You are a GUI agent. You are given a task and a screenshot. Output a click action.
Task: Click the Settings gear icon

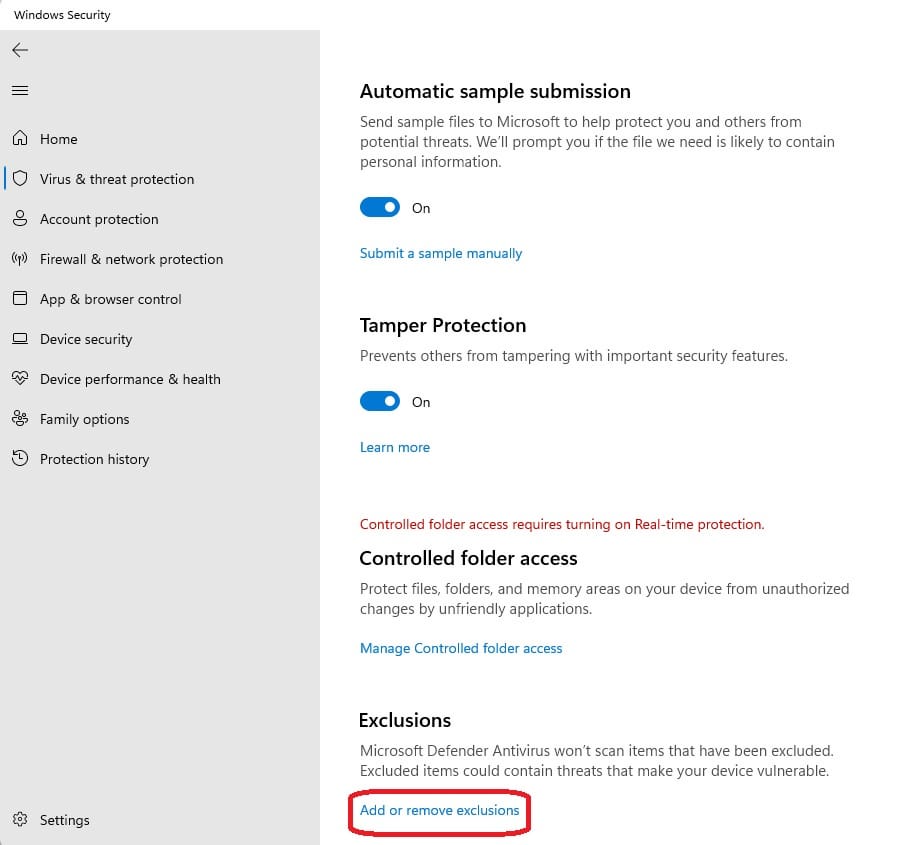click(20, 819)
